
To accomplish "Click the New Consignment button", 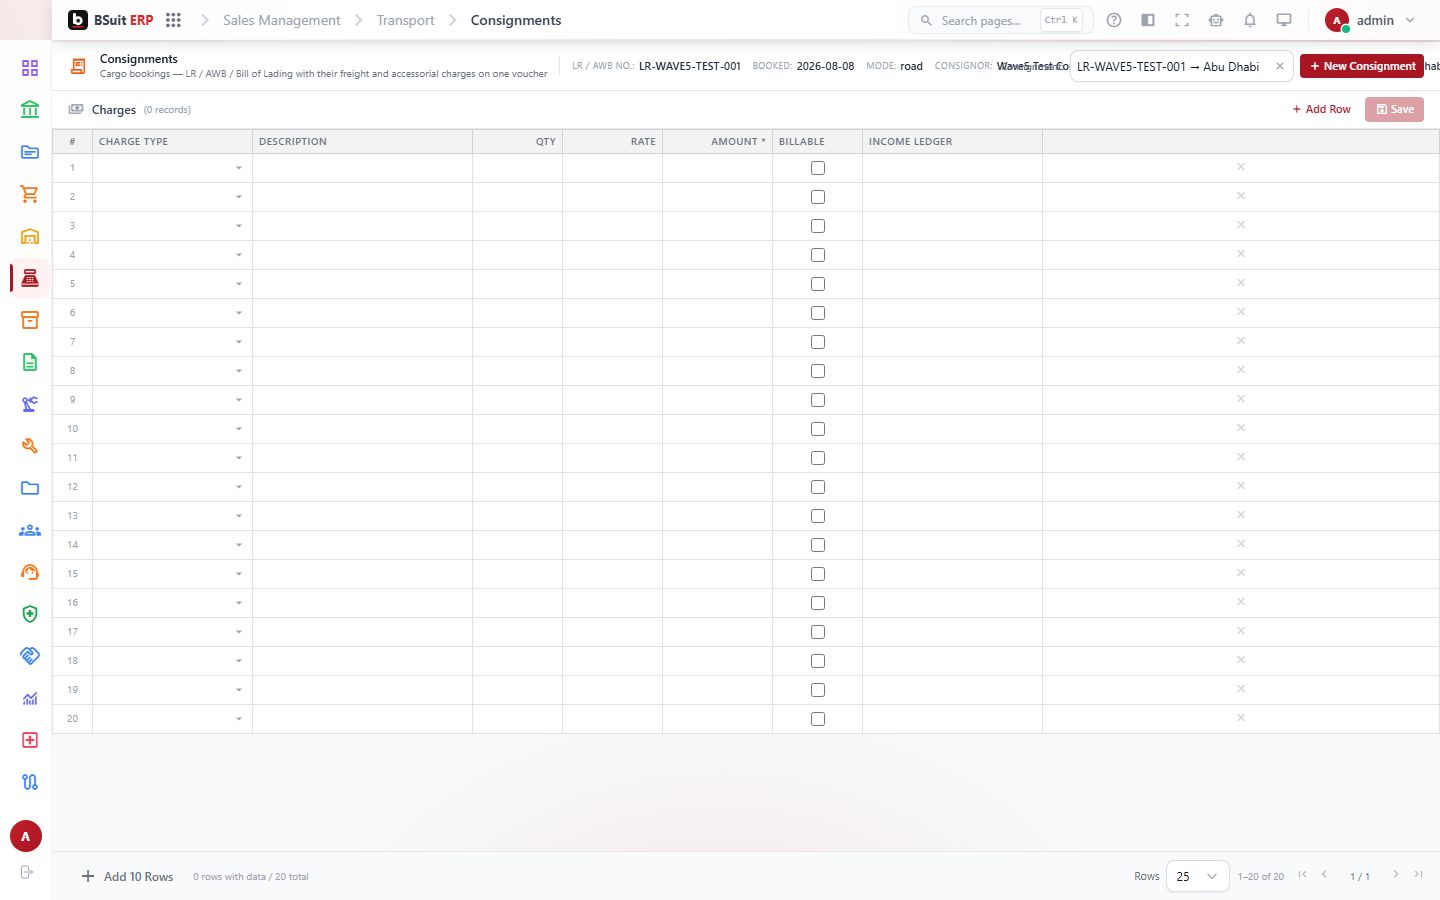I will (x=1362, y=66).
